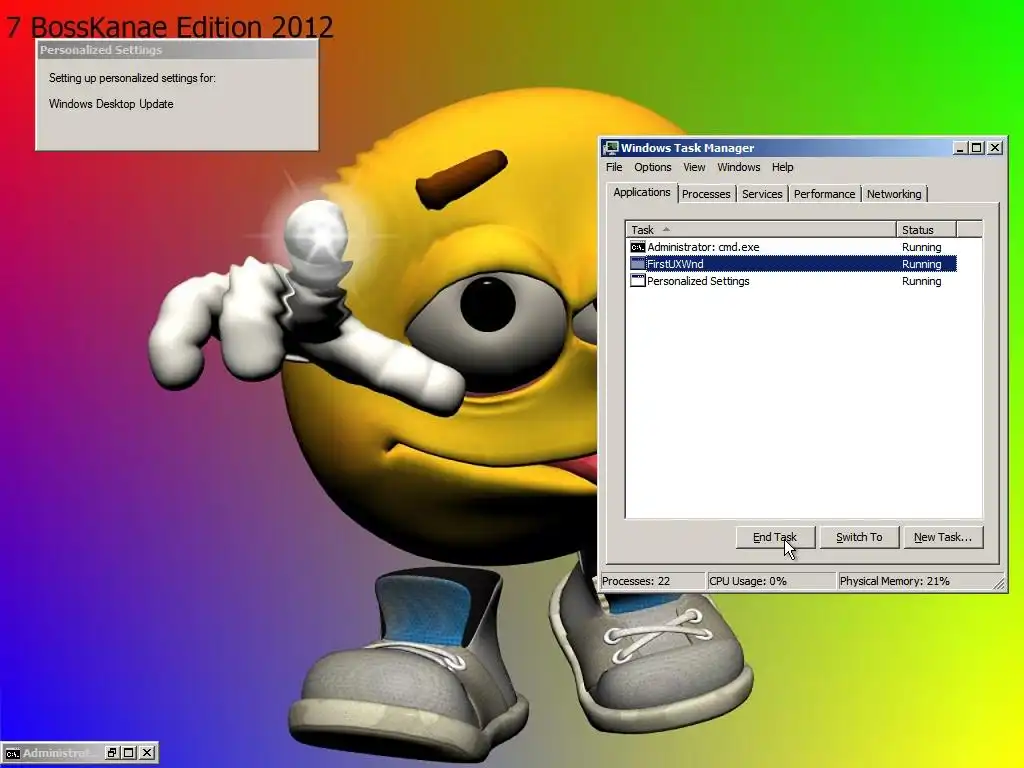
Task: Click the cmd.exe task icon
Action: click(x=637, y=247)
